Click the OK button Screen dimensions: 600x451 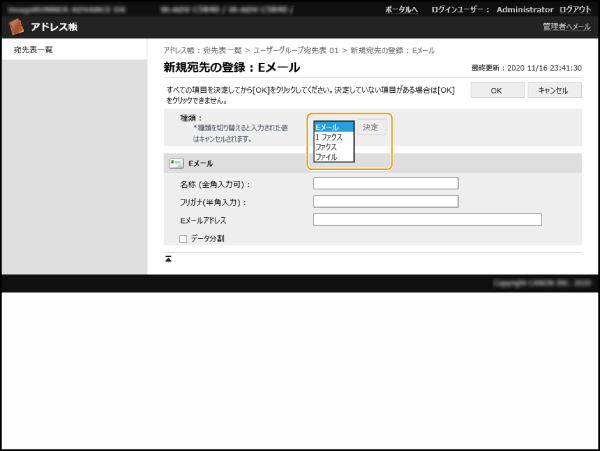click(x=496, y=90)
